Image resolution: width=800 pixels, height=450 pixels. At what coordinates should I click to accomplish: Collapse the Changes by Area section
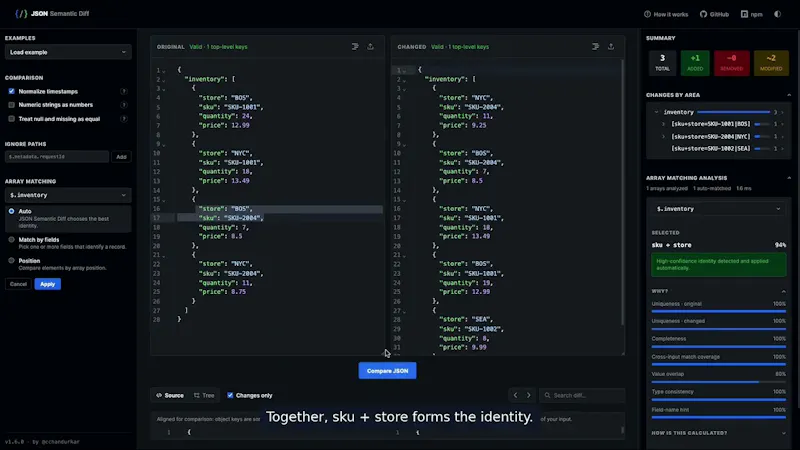[x=789, y=95]
